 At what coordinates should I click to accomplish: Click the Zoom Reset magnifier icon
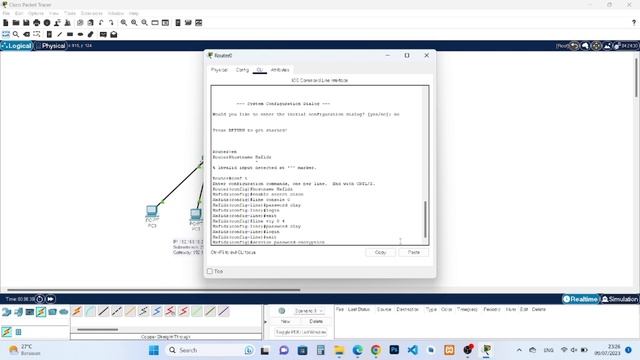coord(134,23)
